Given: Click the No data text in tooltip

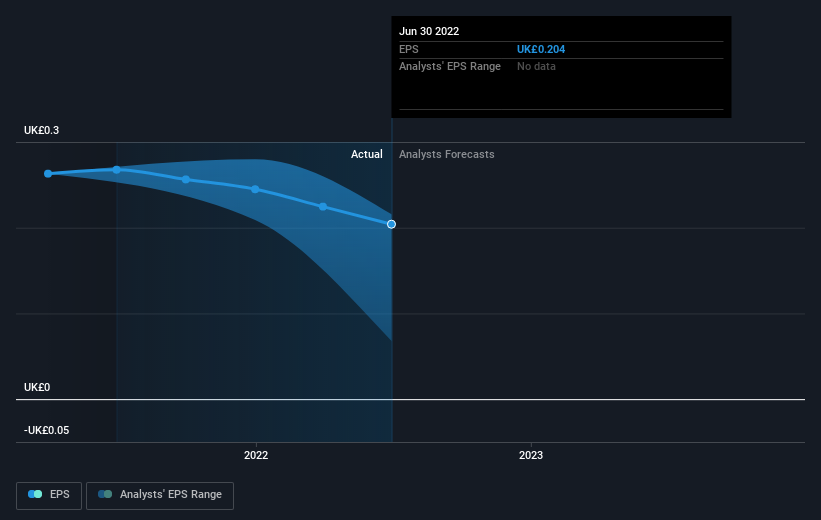Looking at the screenshot, I should 536,67.
